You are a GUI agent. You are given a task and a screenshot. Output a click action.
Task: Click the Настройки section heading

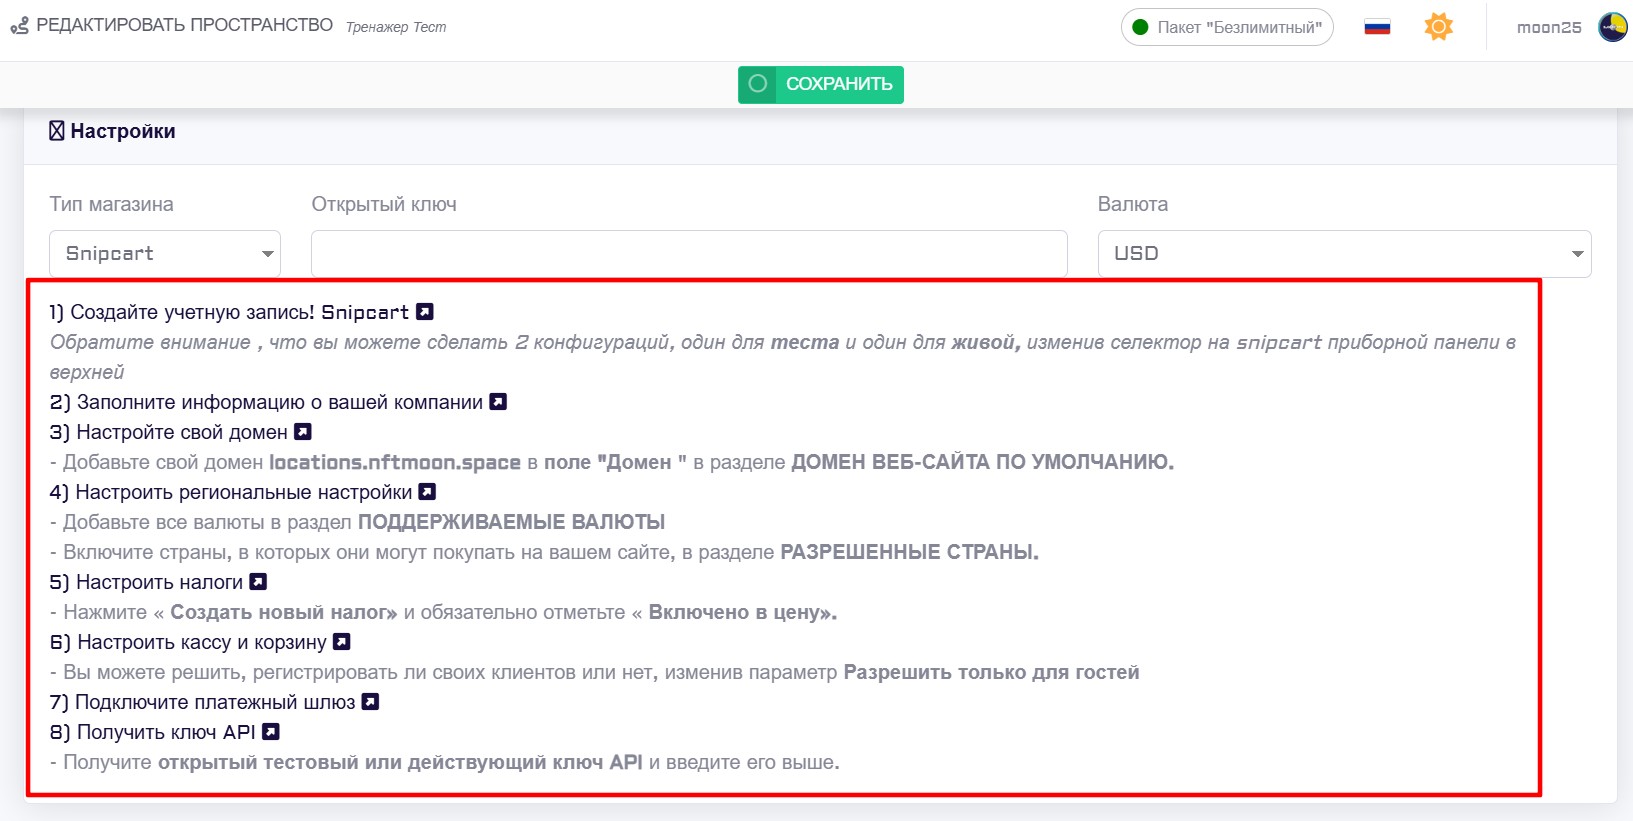pos(123,131)
